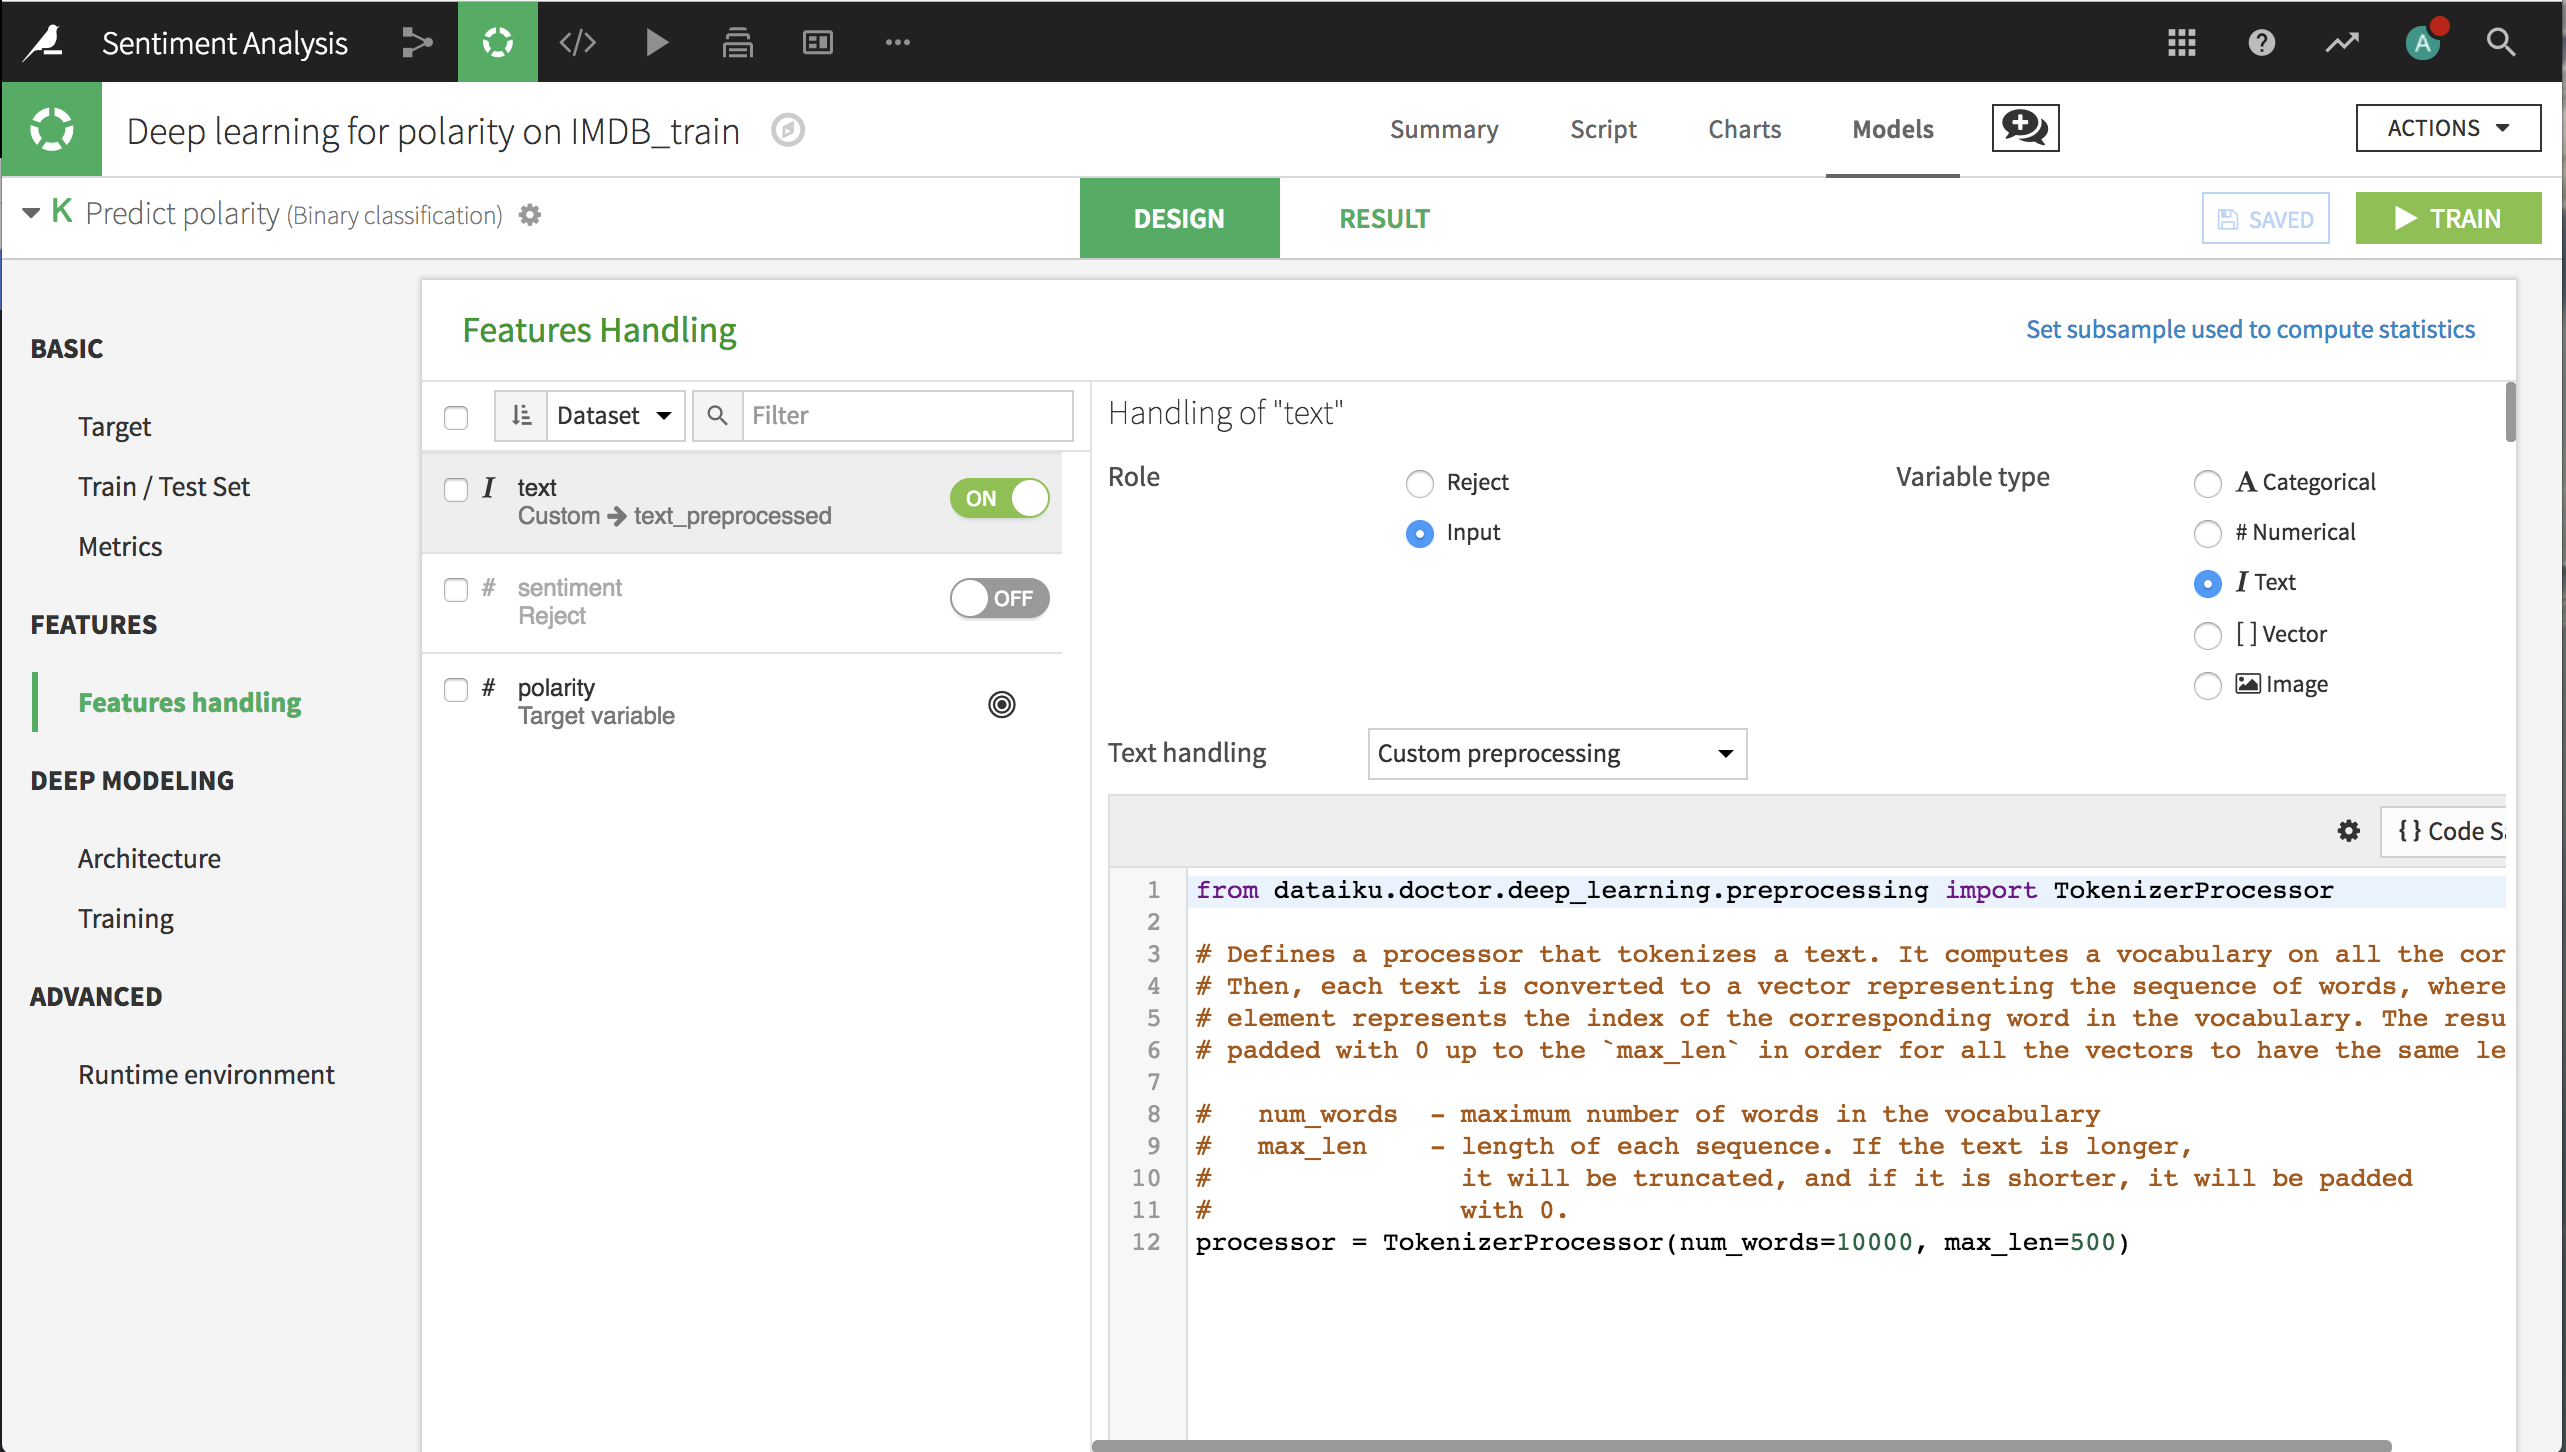Viewport: 2566px width, 1452px height.
Task: Turn off the text feature toggle
Action: point(999,498)
